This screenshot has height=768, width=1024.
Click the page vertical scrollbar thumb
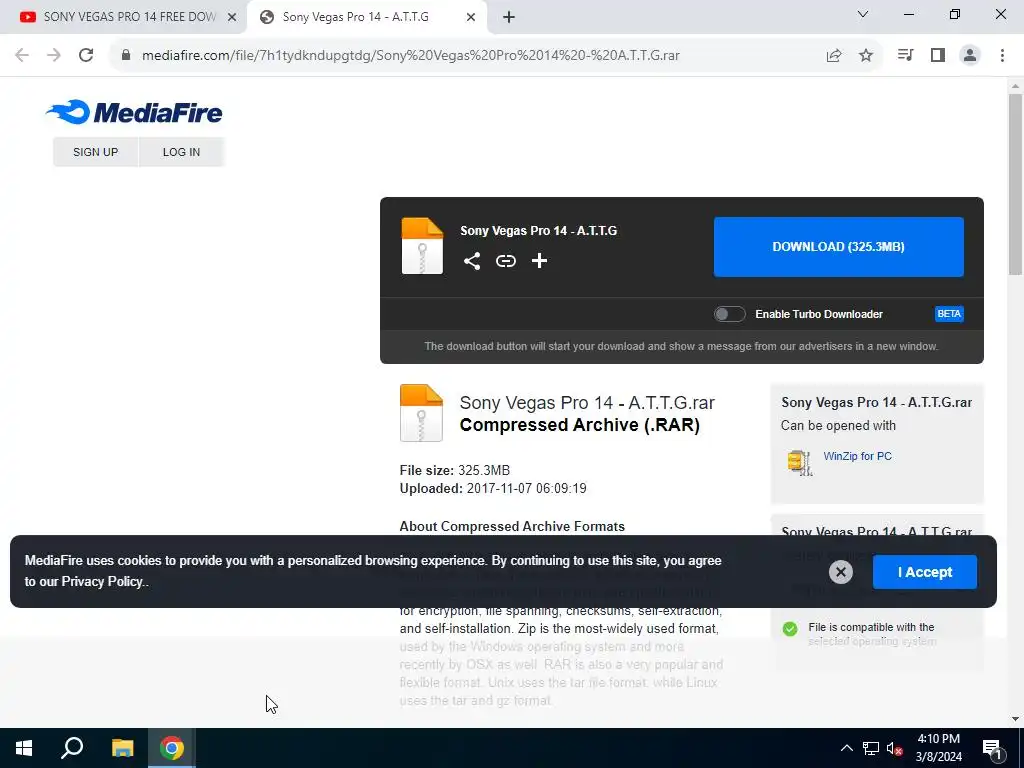click(x=1016, y=184)
